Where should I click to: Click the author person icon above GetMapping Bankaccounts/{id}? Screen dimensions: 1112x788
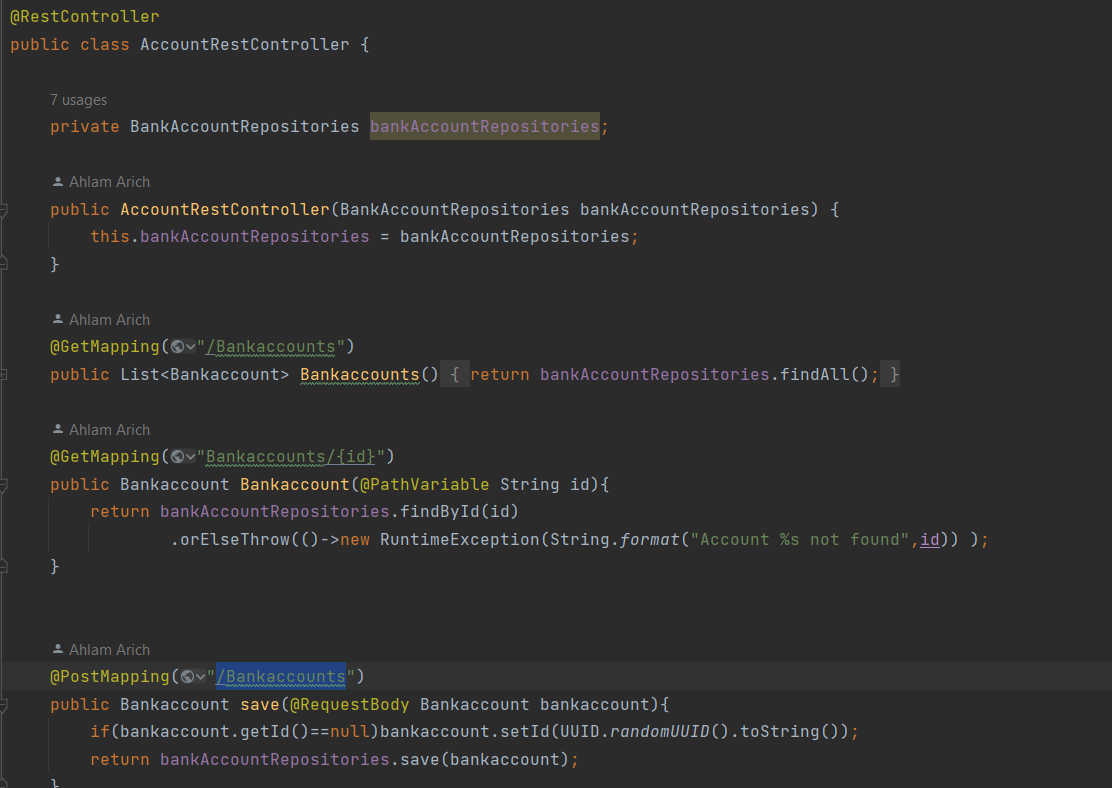pos(58,430)
